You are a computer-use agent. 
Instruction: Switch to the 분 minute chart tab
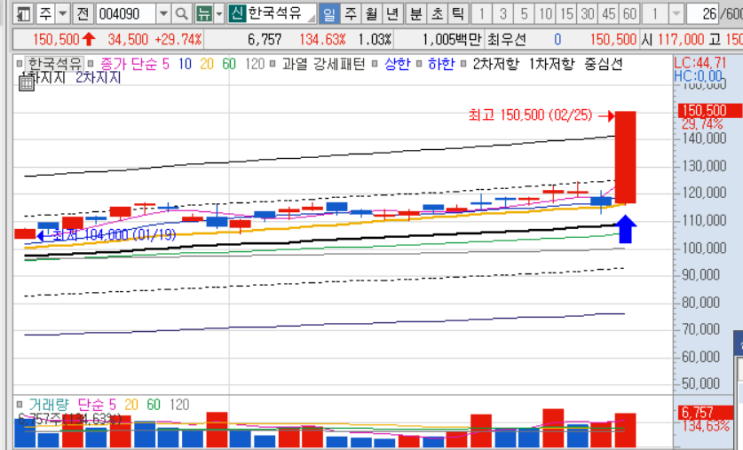tap(416, 14)
